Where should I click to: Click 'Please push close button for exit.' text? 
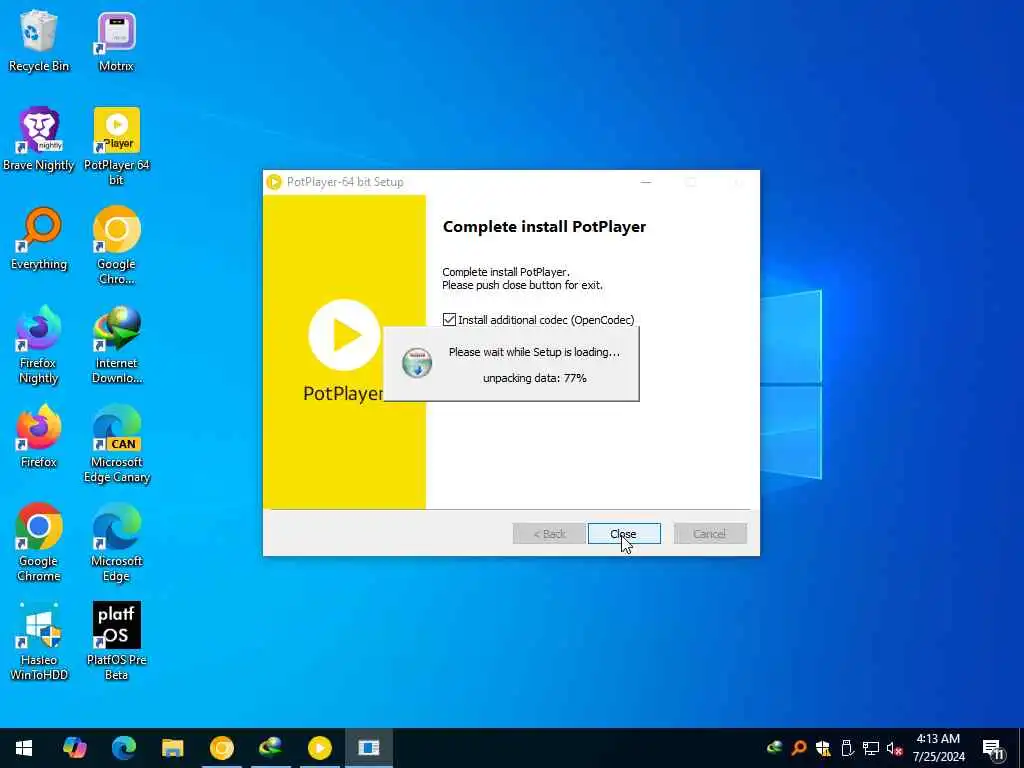point(522,285)
